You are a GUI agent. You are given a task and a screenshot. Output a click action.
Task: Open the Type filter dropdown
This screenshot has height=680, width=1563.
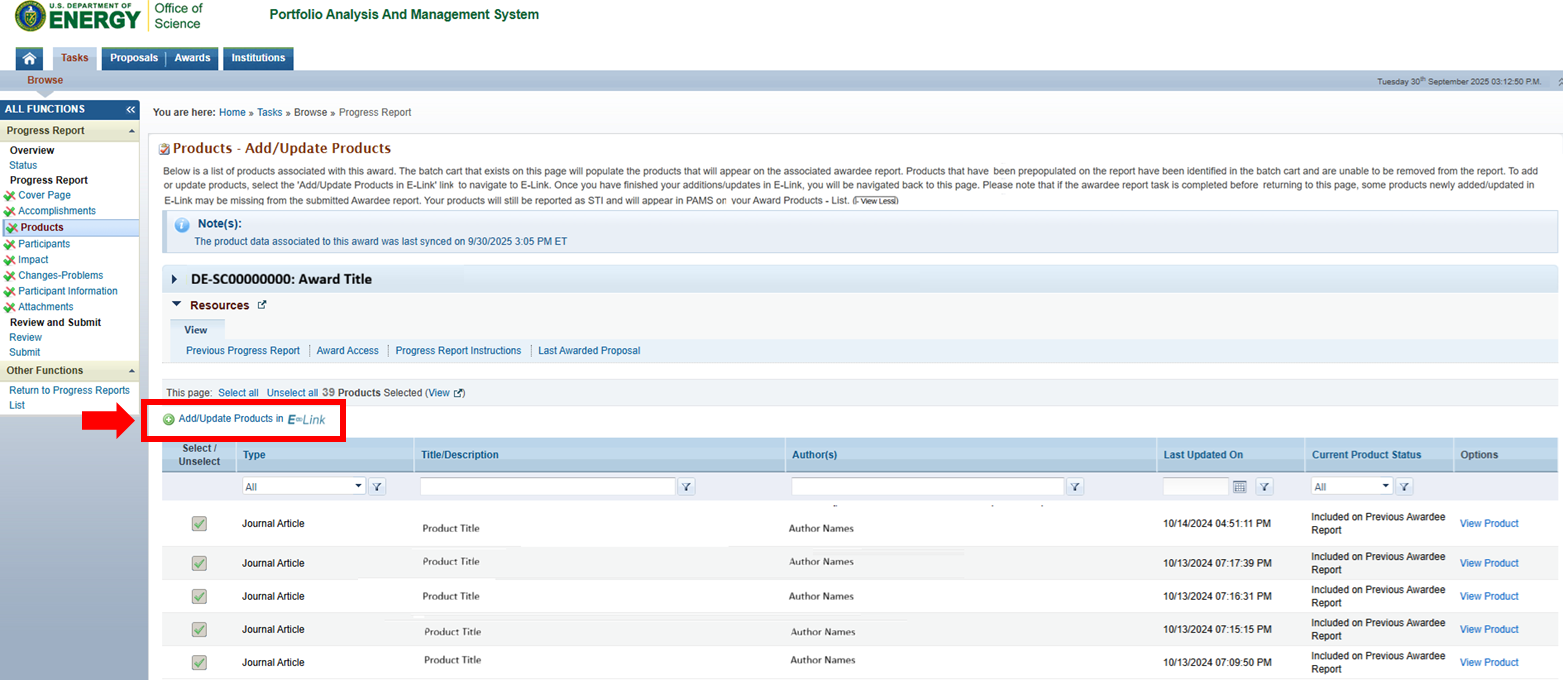pos(304,487)
